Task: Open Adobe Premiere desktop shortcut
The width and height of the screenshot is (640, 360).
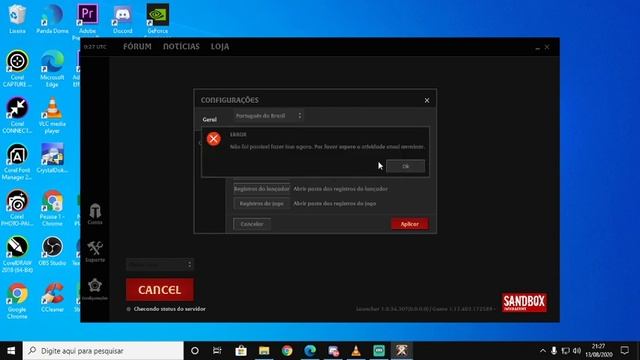Action: coord(87,20)
